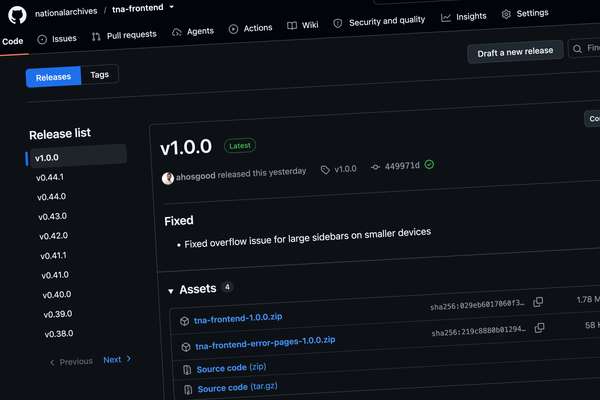The image size is (600, 400).
Task: Click the sha256:029eb601706af3 hash text
Action: point(477,305)
